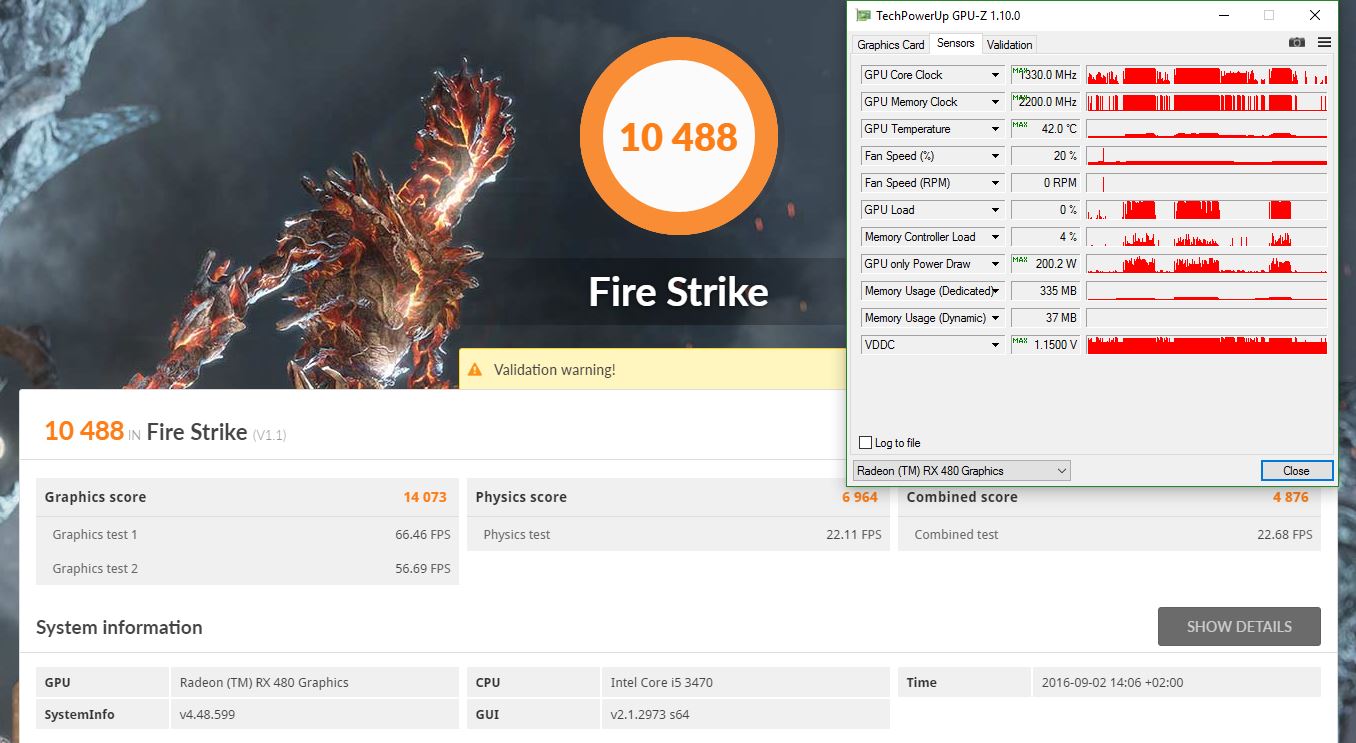
Task: Select the Sensors tab
Action: click(x=955, y=43)
